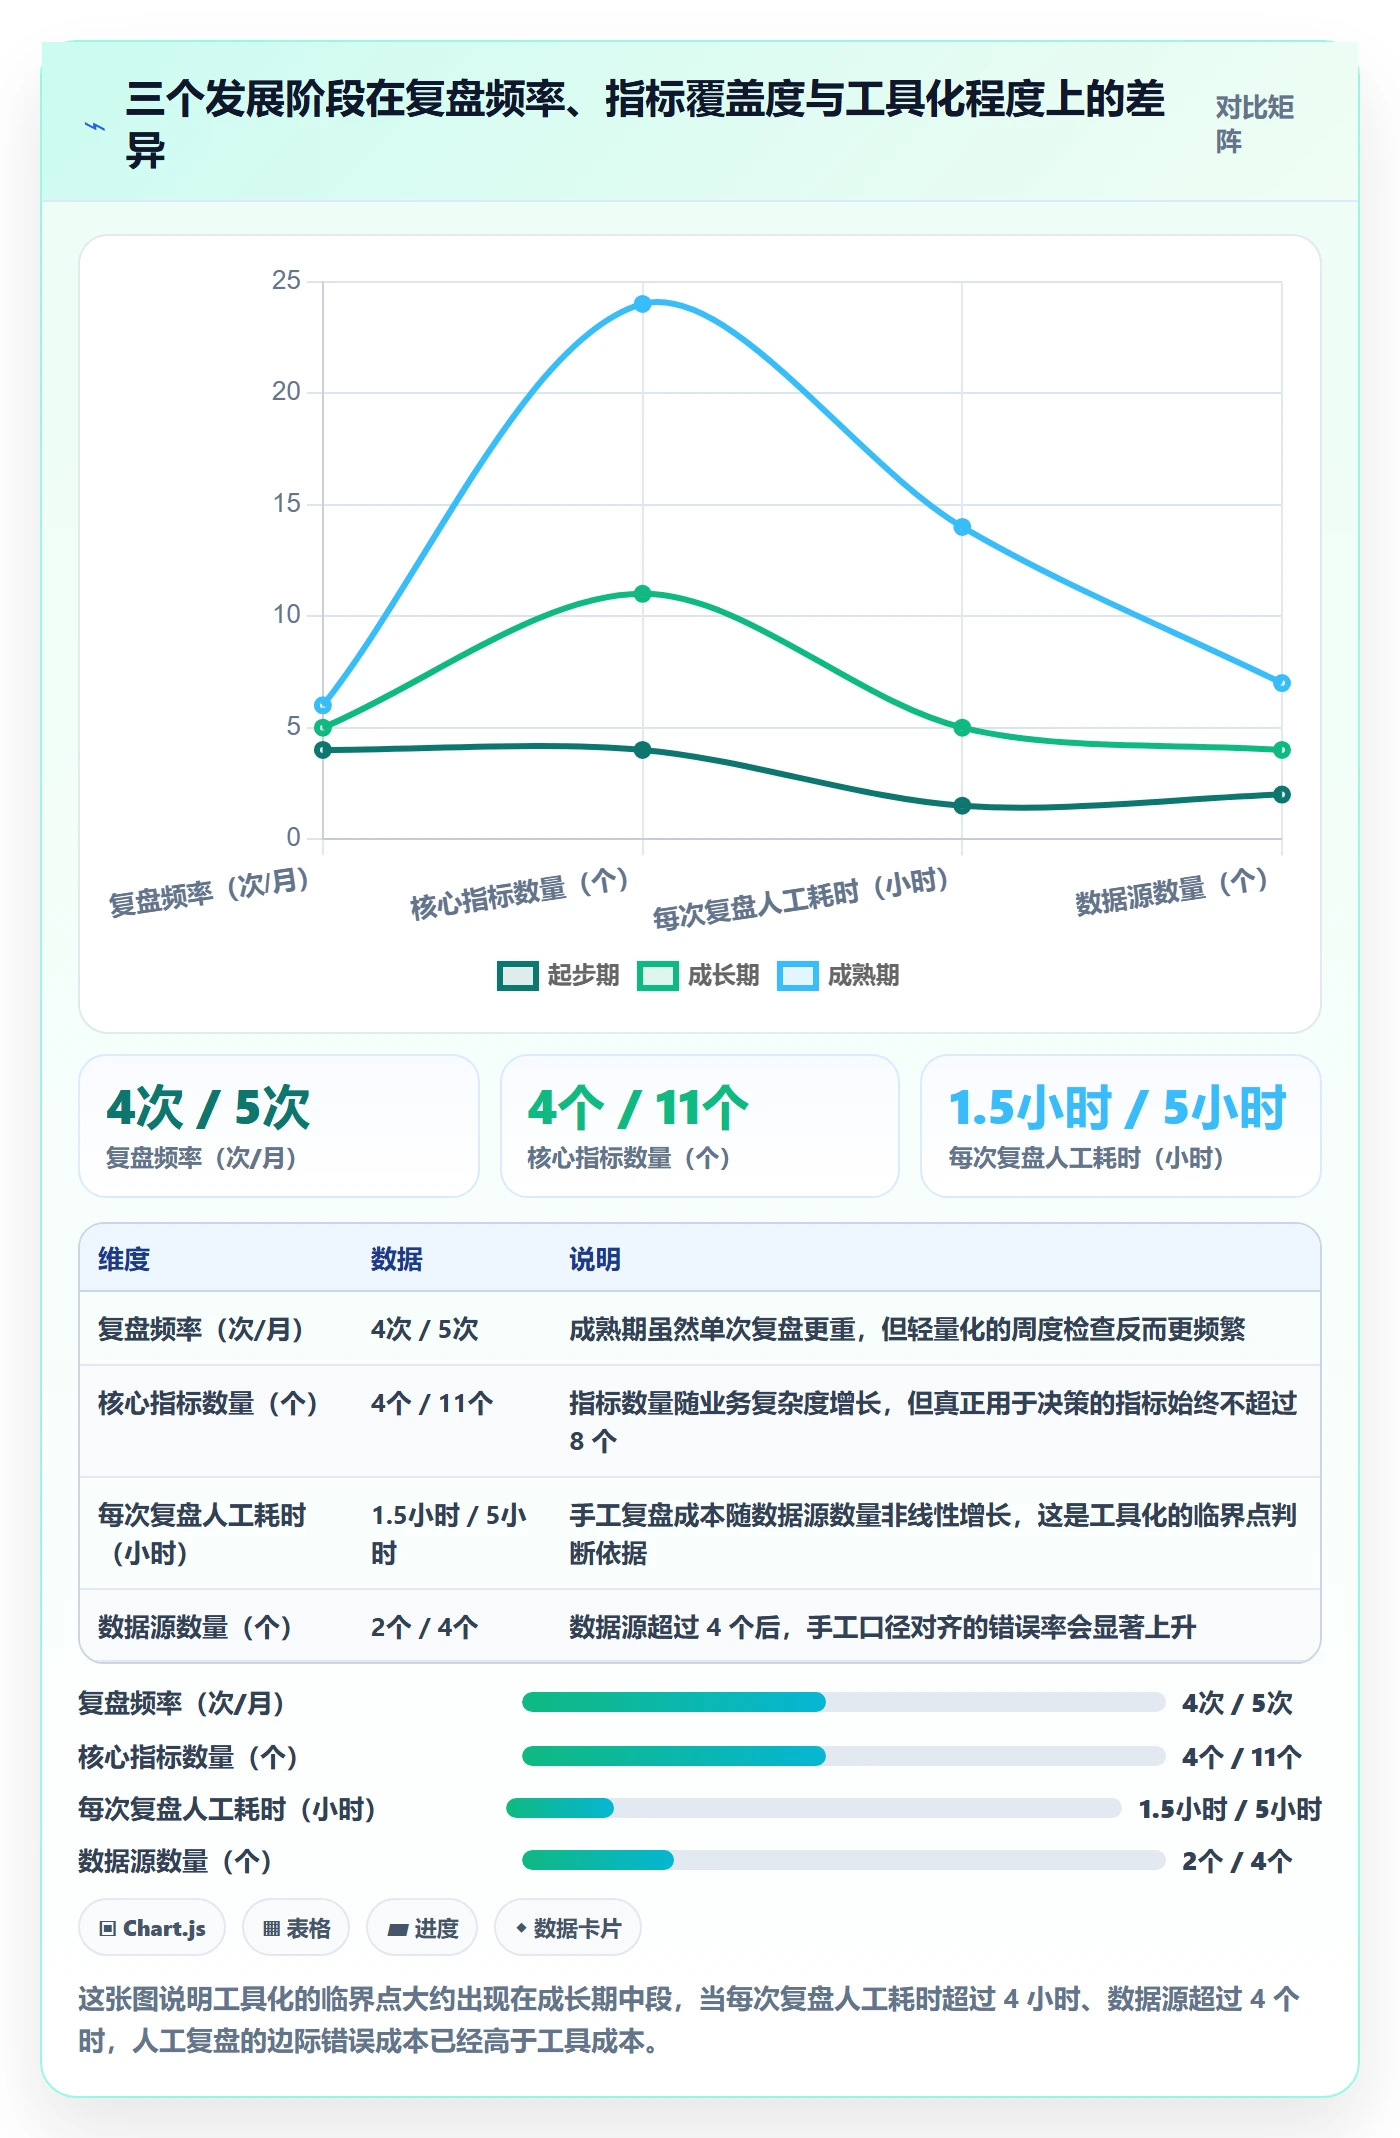Click the 维度 column header
Viewport: 1400px width, 2138px height.
124,1259
